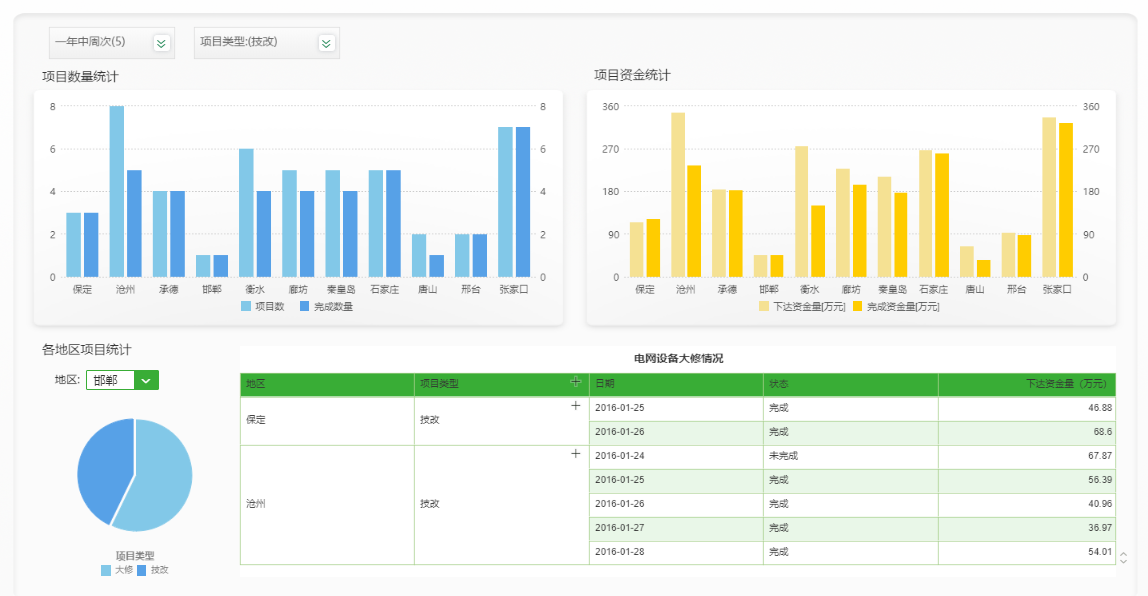Click the 状态 column header
Screen dimensions: 1148x596
point(851,384)
